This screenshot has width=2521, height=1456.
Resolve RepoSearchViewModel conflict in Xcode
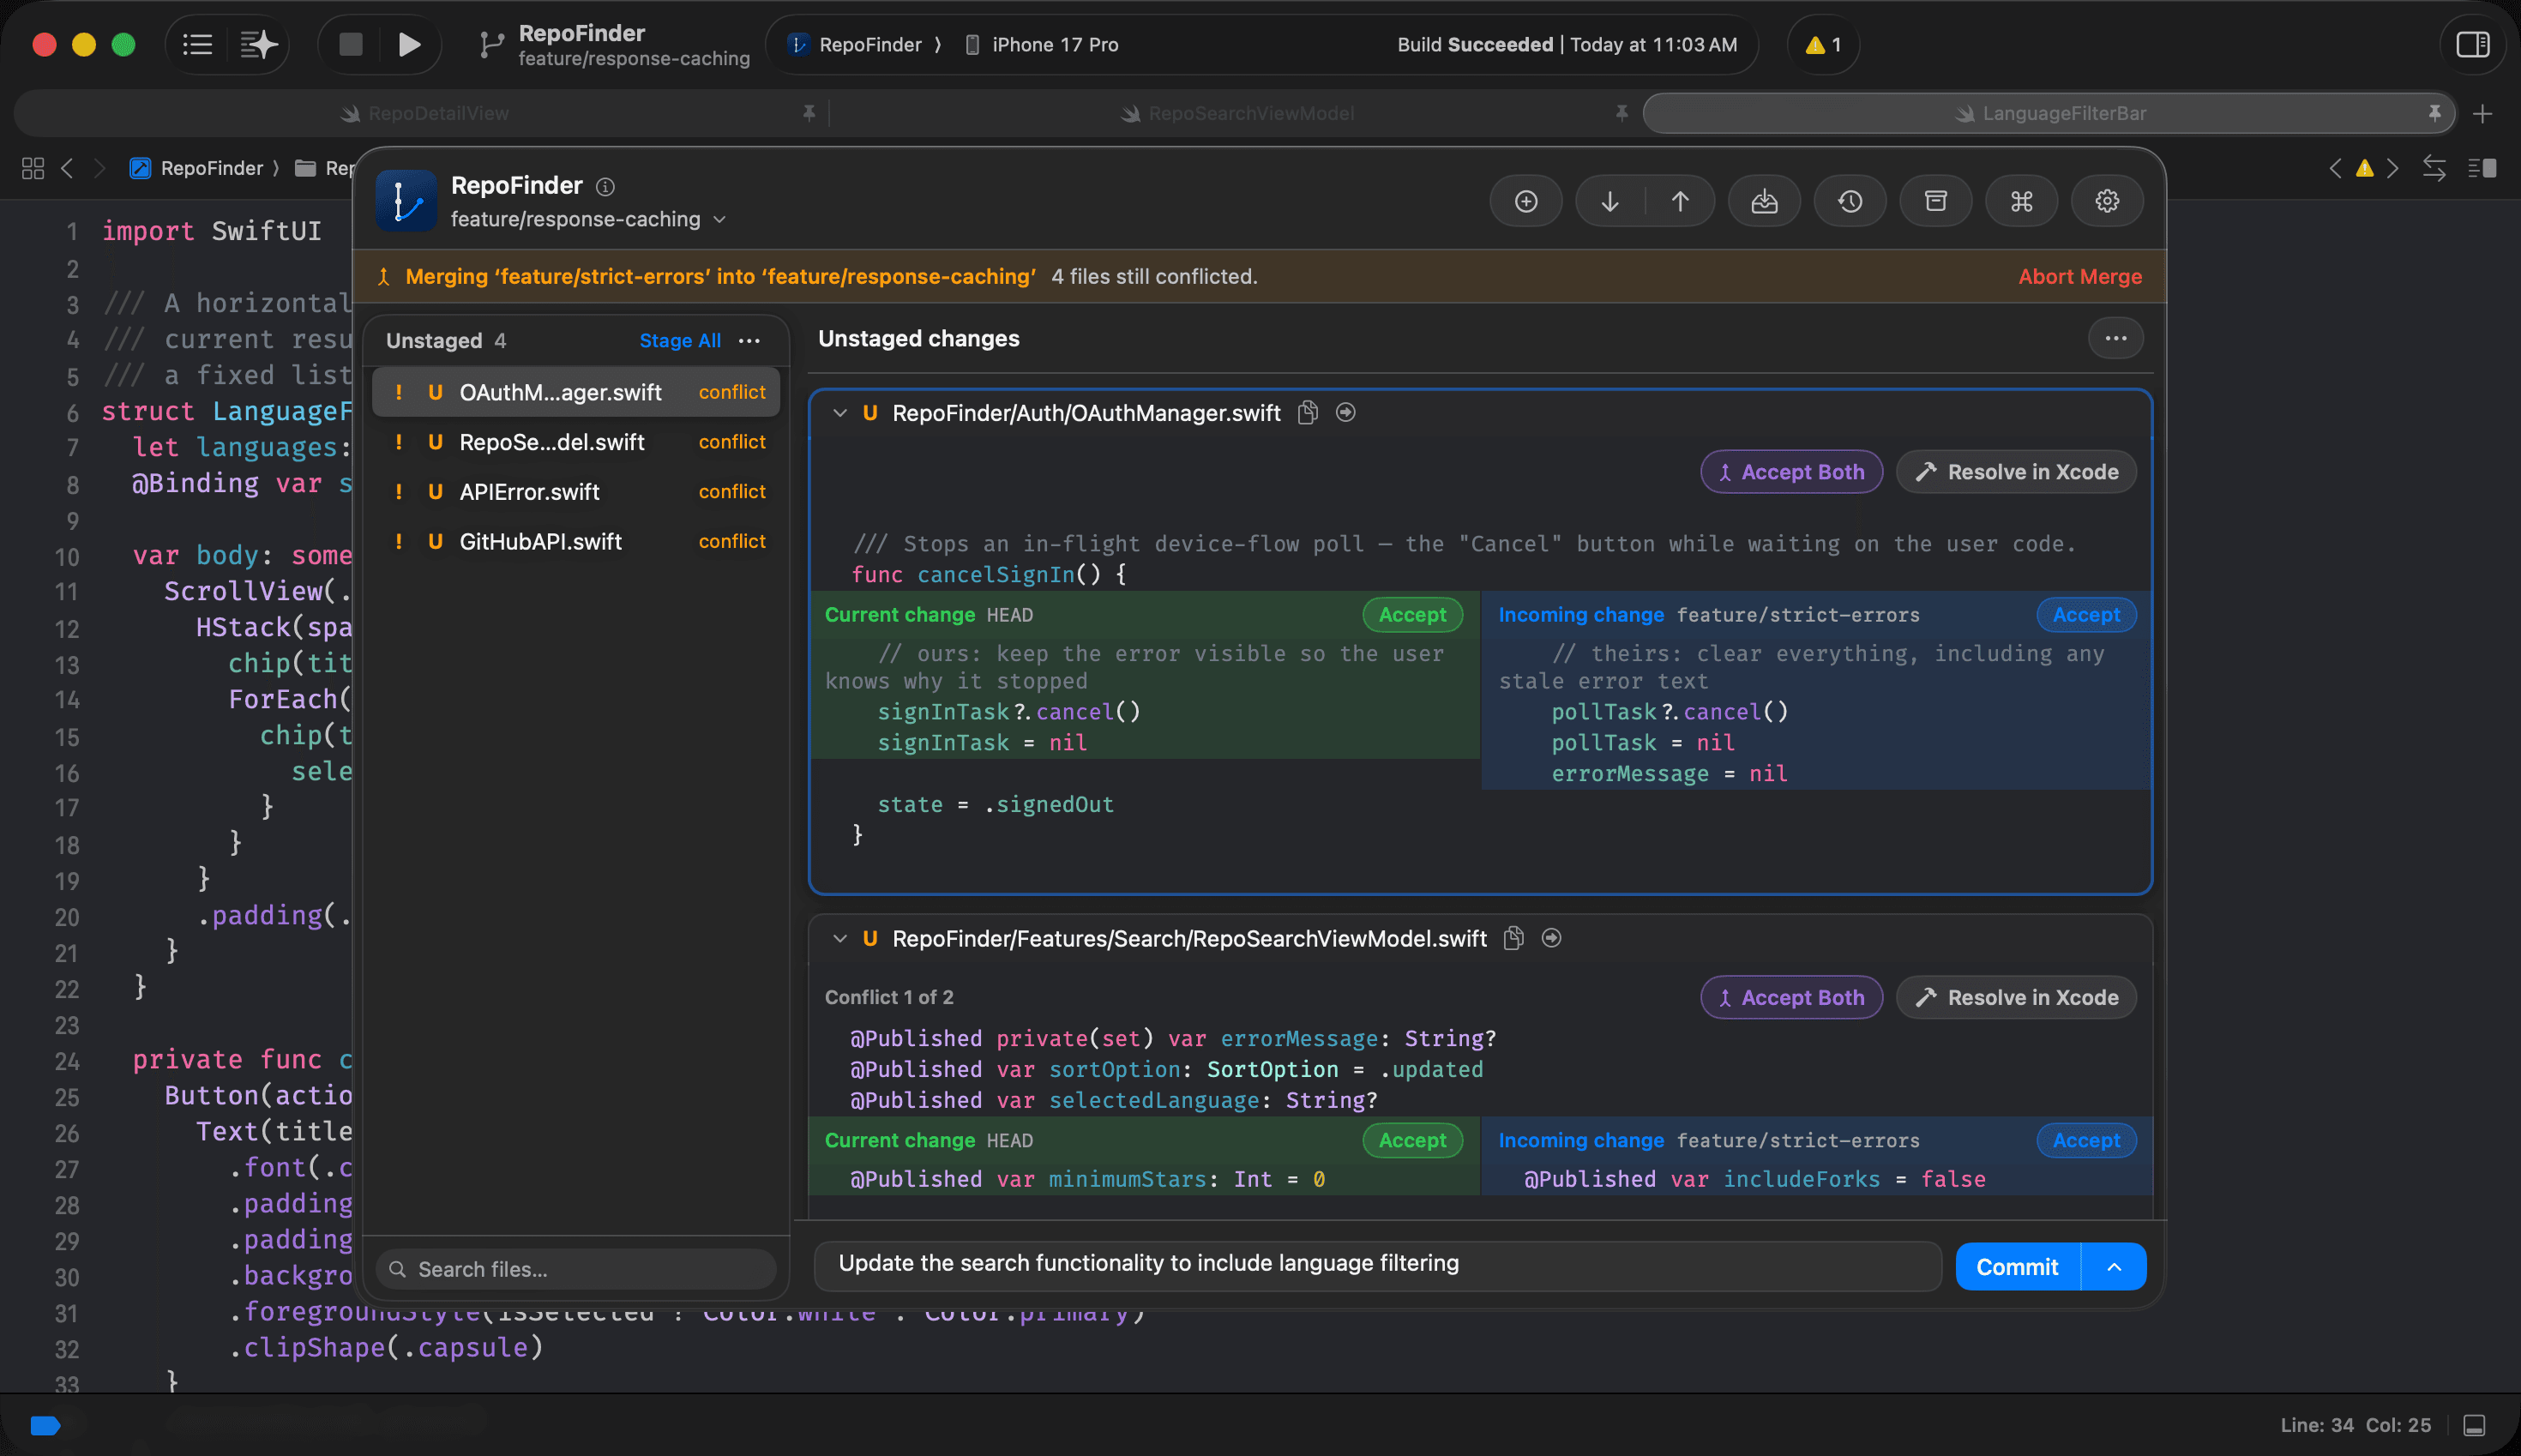2016,997
